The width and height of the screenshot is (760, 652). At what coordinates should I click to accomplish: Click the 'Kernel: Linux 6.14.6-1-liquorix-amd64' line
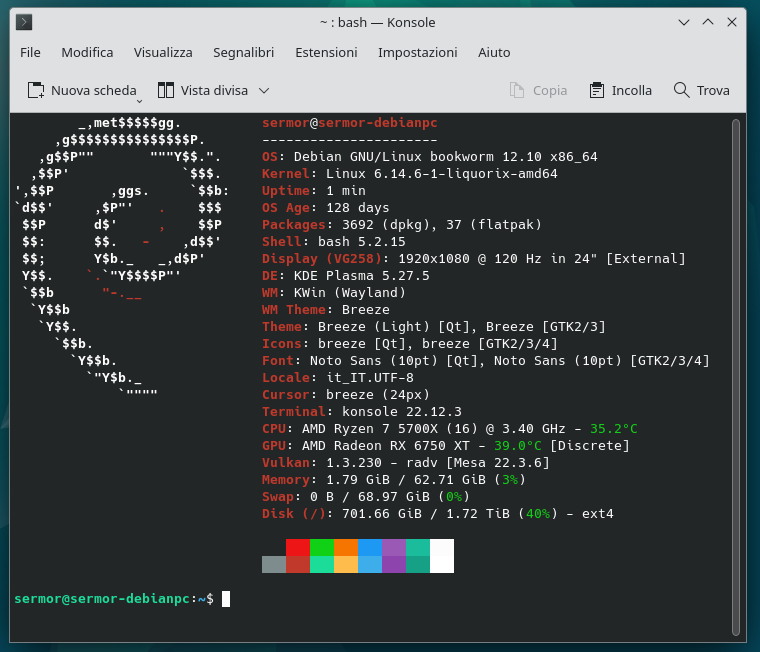tap(410, 174)
